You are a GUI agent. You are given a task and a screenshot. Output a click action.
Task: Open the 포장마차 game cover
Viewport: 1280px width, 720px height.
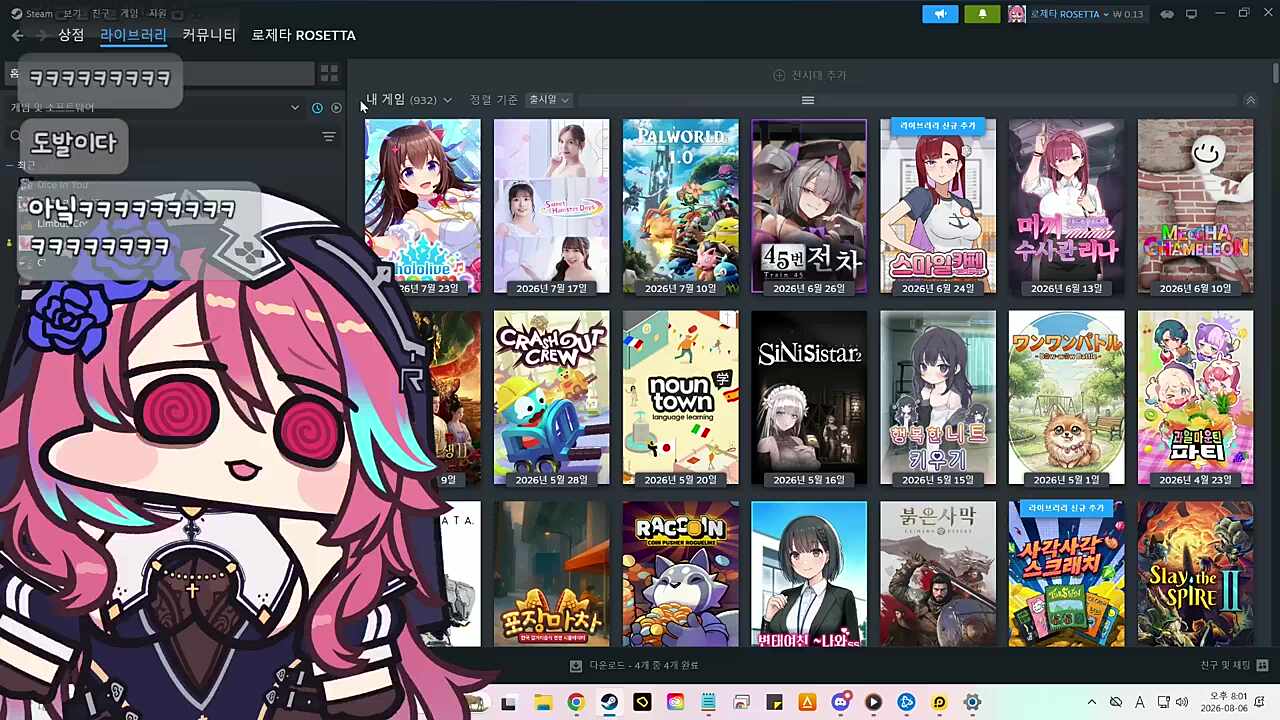551,574
